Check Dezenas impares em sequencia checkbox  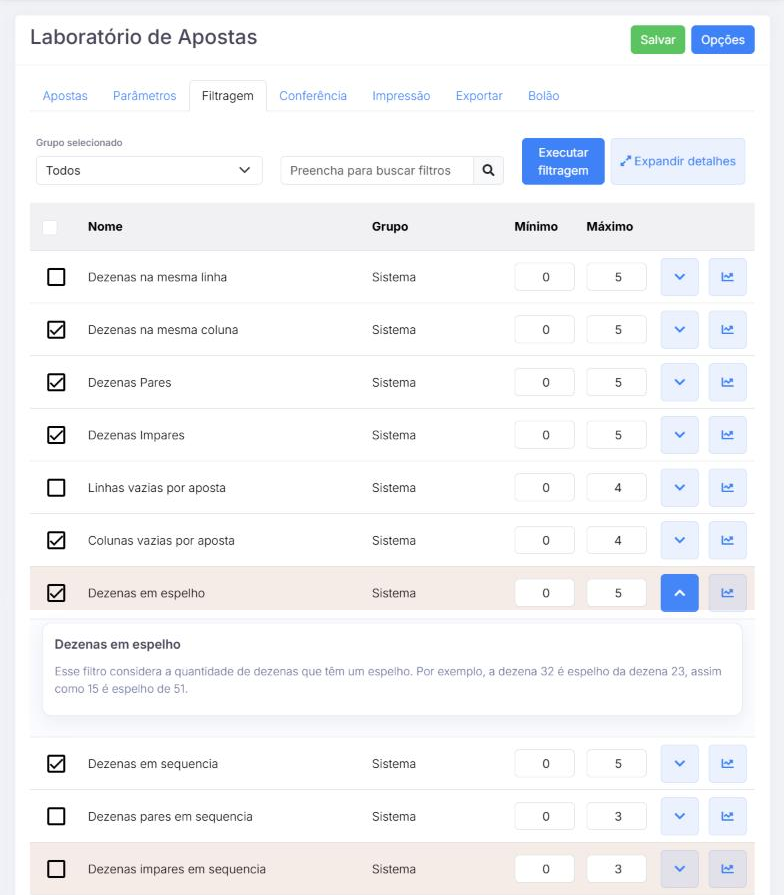tap(56, 869)
